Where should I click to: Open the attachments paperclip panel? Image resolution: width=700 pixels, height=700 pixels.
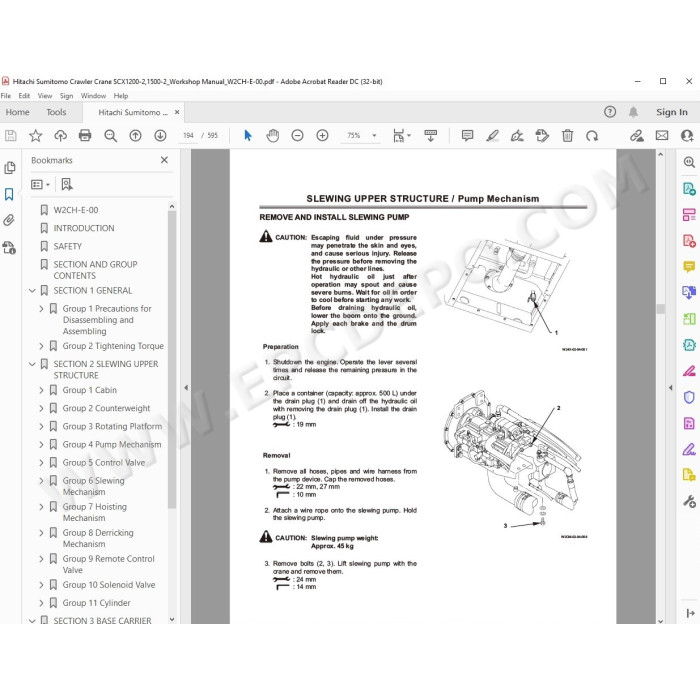click(x=9, y=221)
